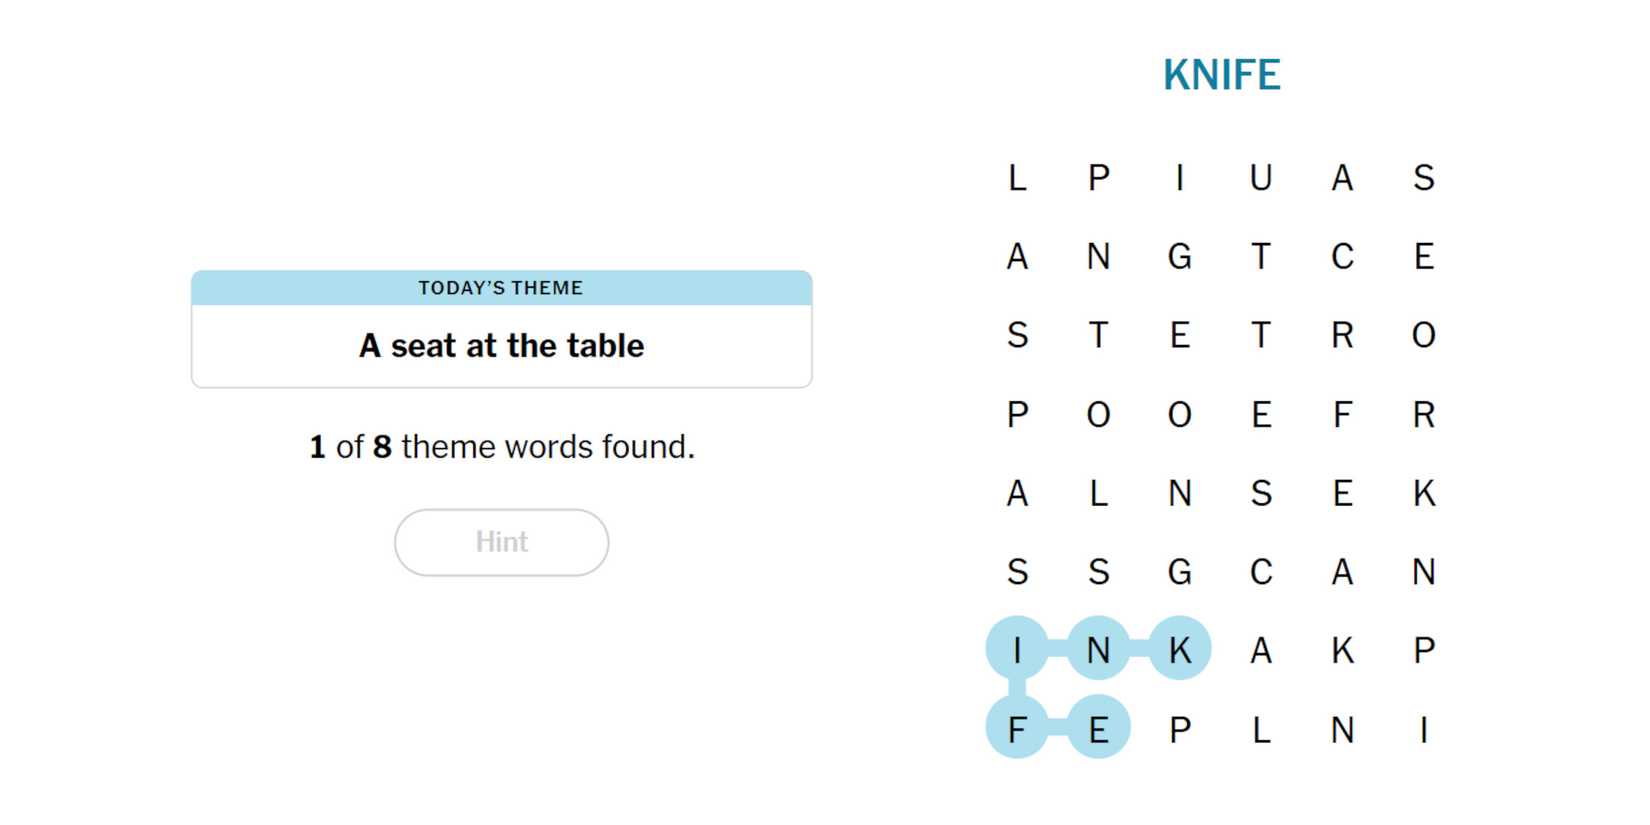Select the letter F in the fourth row
Screen dimensions: 1650x825
tap(1342, 414)
